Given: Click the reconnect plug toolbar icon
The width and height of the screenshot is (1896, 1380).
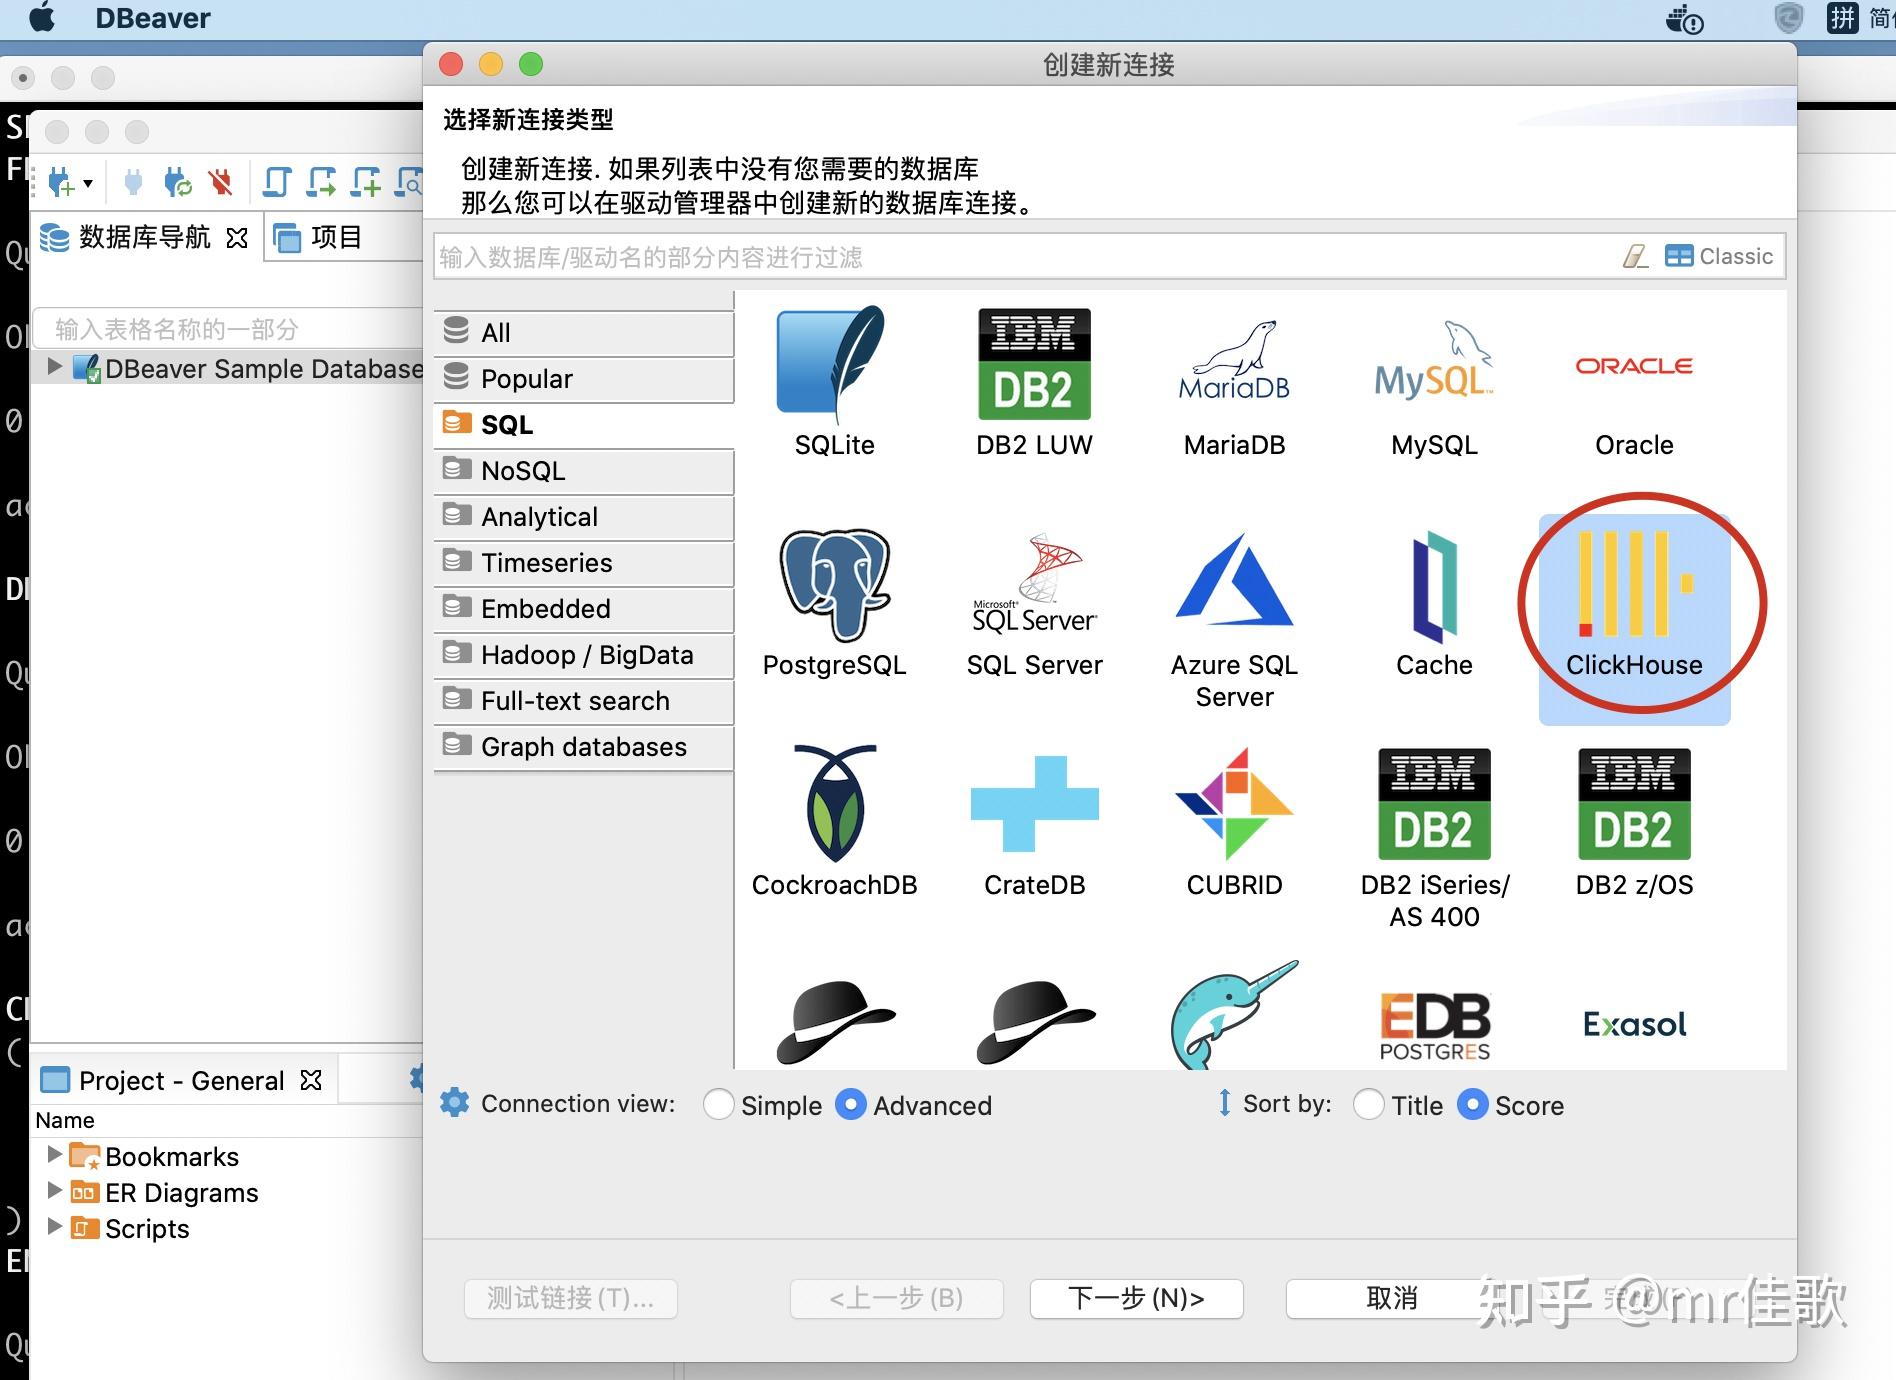Looking at the screenshot, I should click(x=177, y=182).
